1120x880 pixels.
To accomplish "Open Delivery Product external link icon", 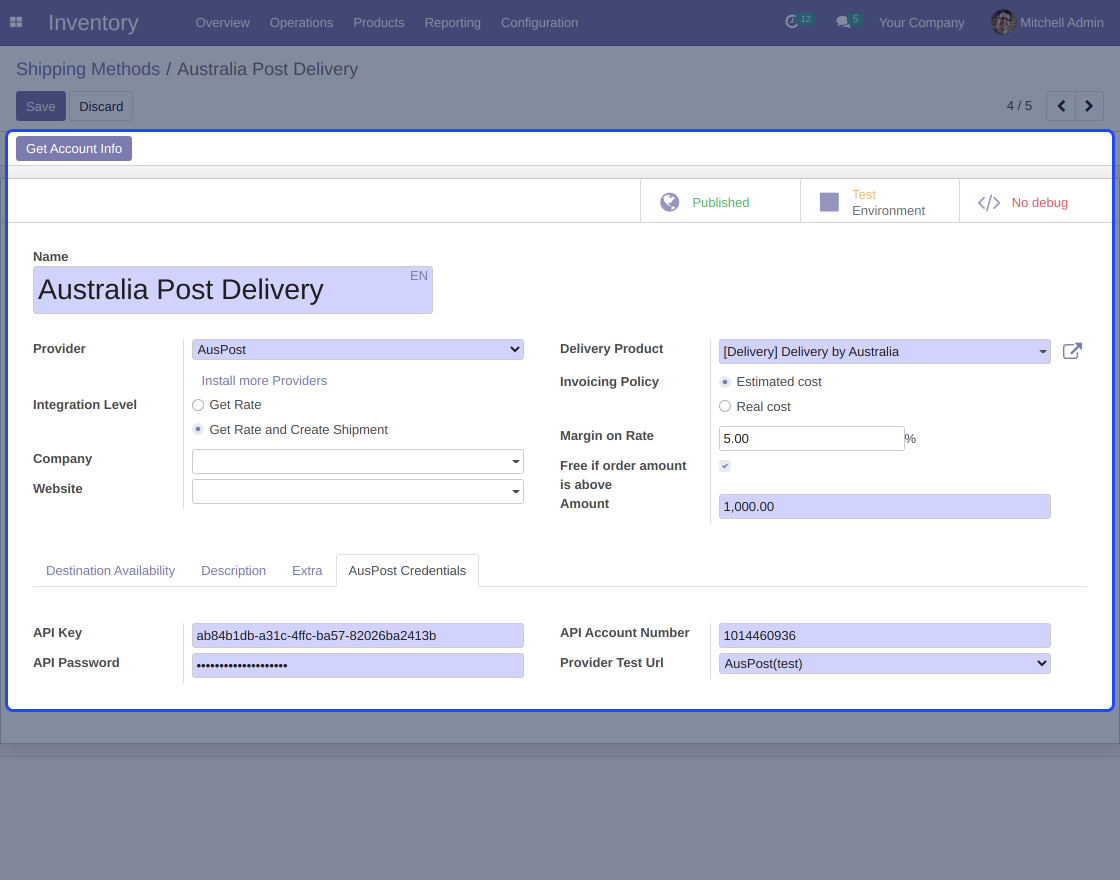I will 1072,351.
